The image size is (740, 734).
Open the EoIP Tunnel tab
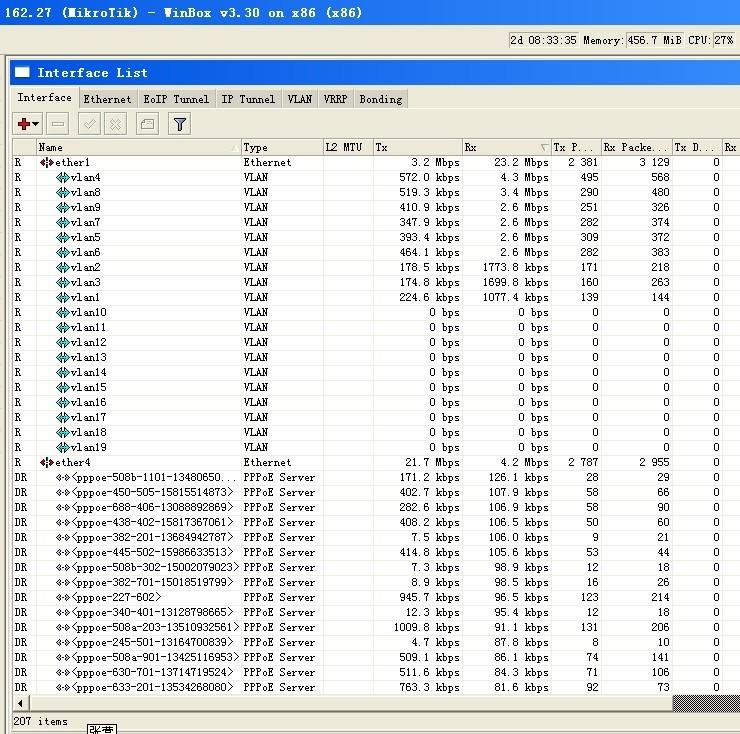tap(176, 99)
